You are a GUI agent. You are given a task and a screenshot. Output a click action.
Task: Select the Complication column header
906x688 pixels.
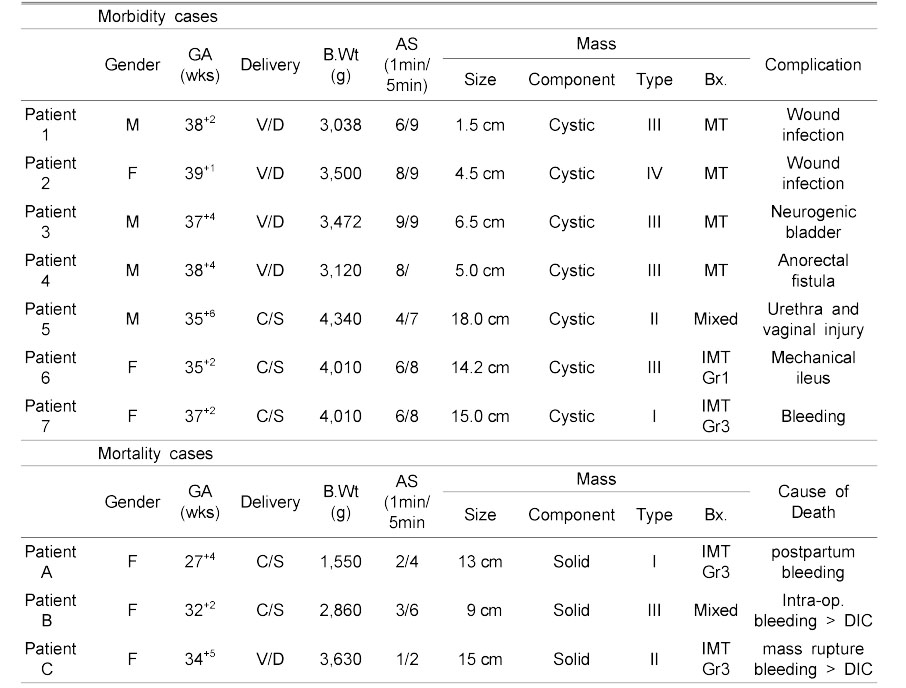(x=812, y=65)
